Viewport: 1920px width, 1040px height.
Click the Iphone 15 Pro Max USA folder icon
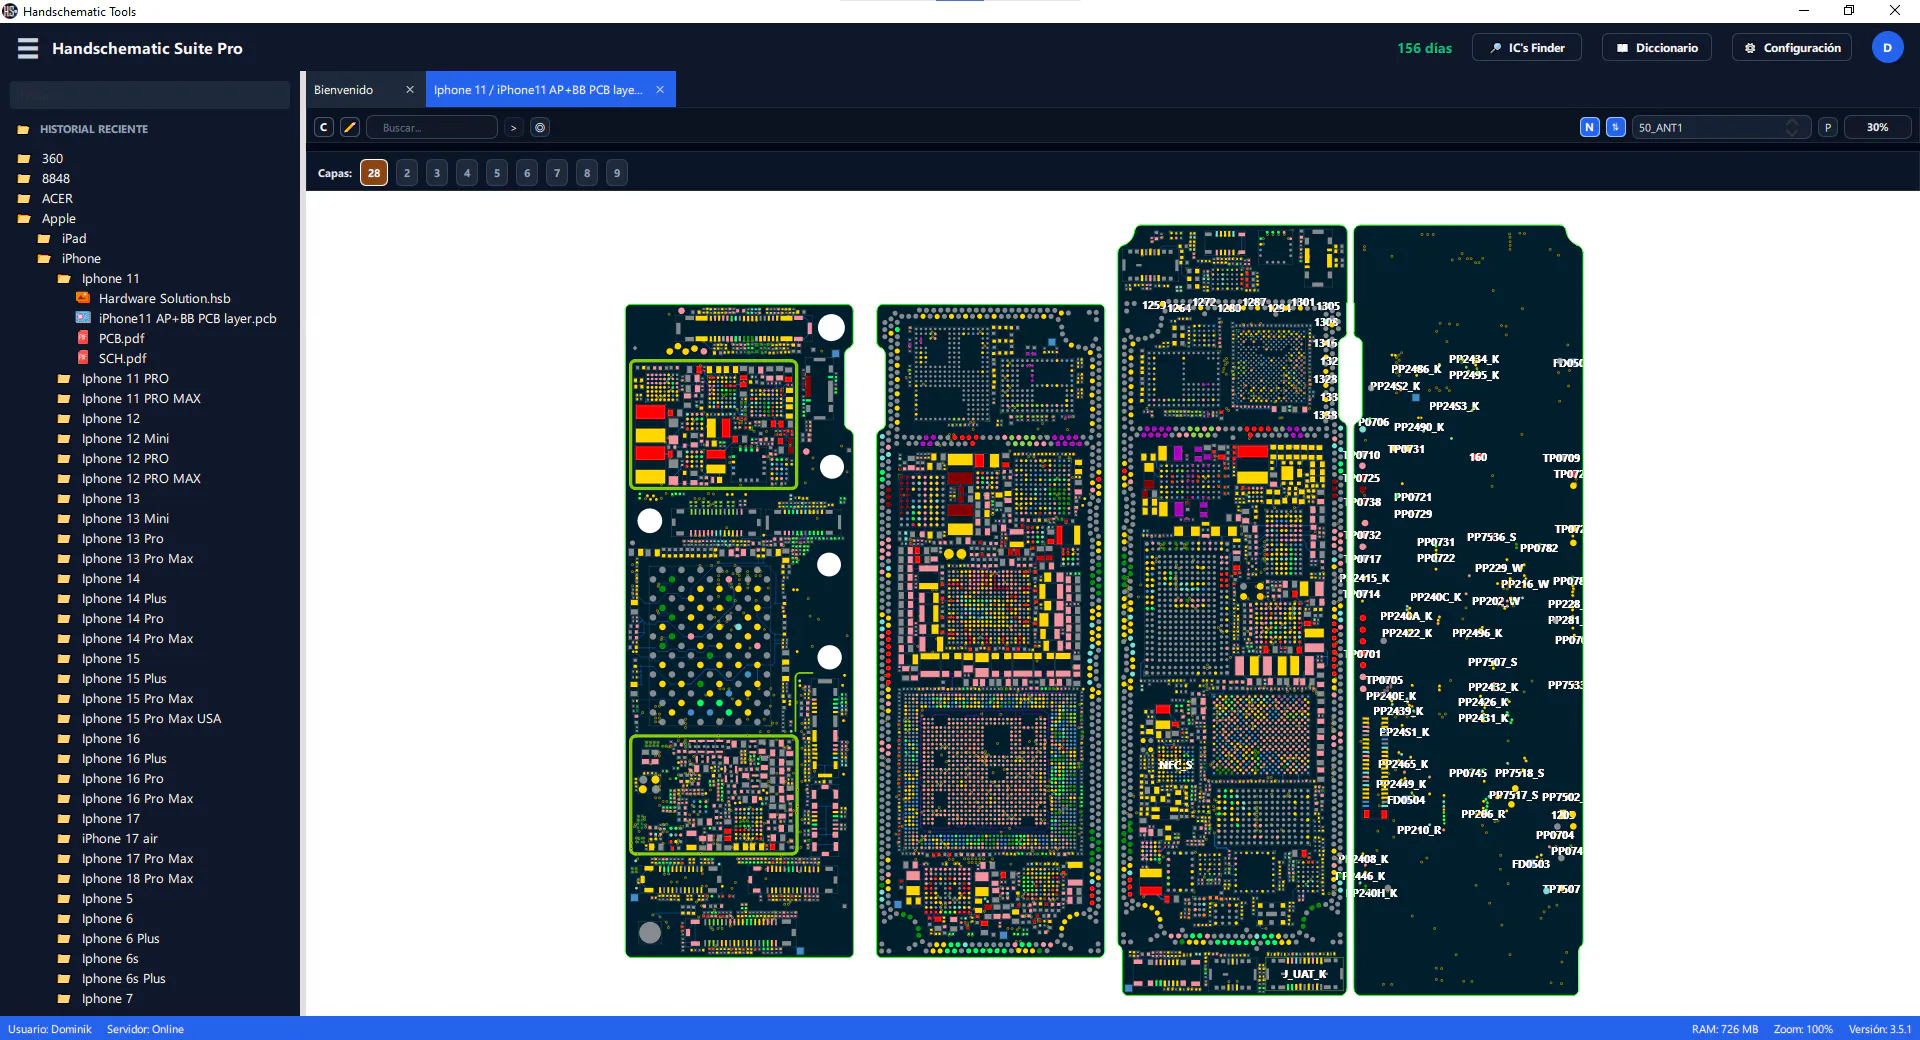[x=64, y=718]
